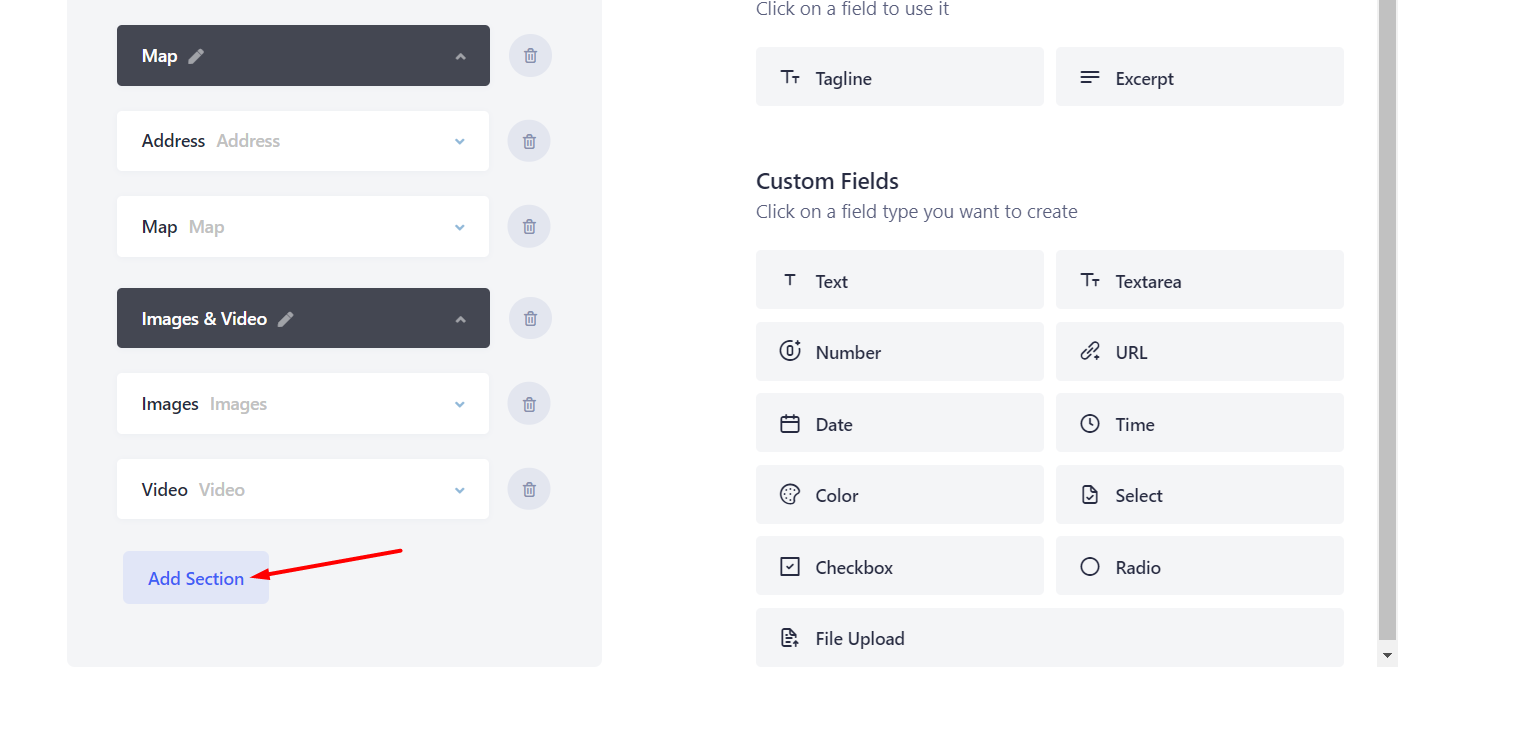Collapse the Map section header
The height and width of the screenshot is (751, 1516).
tap(461, 55)
